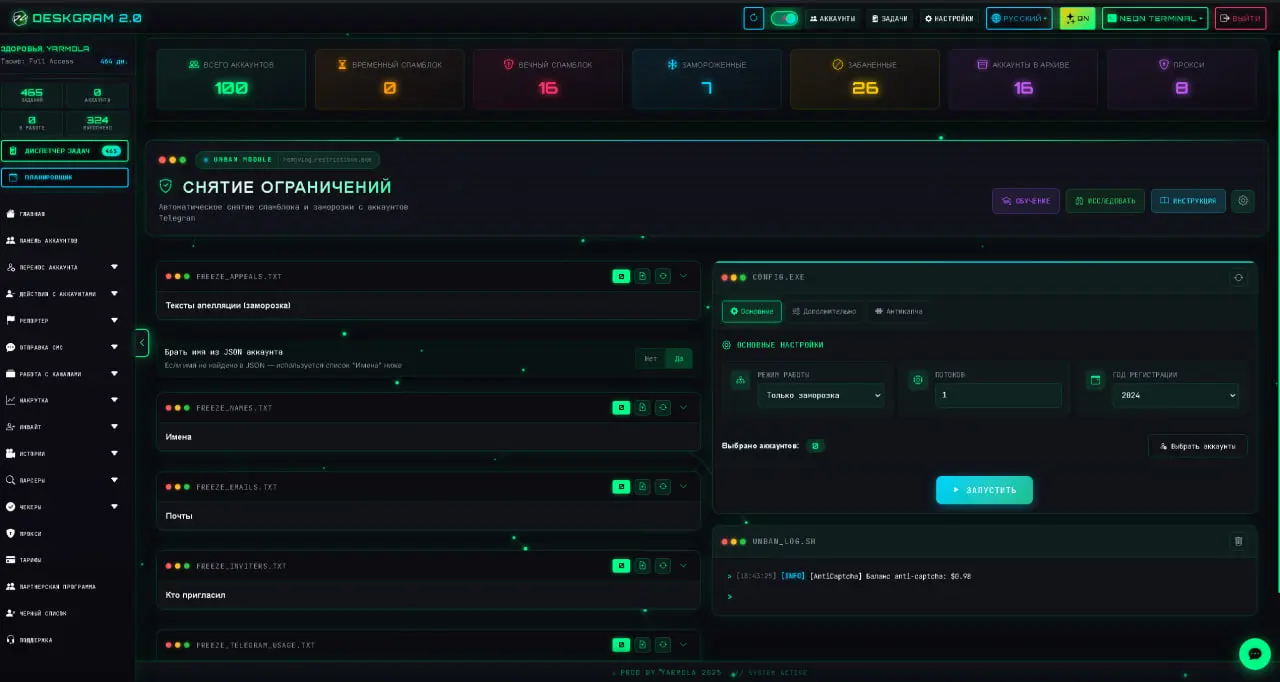
Task: Click the Обучение button
Action: click(1025, 201)
